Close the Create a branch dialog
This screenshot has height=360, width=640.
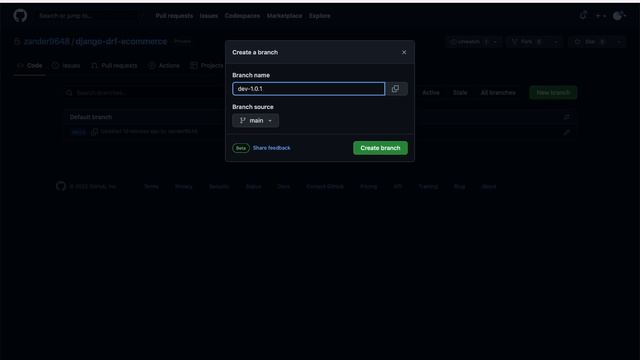[404, 52]
